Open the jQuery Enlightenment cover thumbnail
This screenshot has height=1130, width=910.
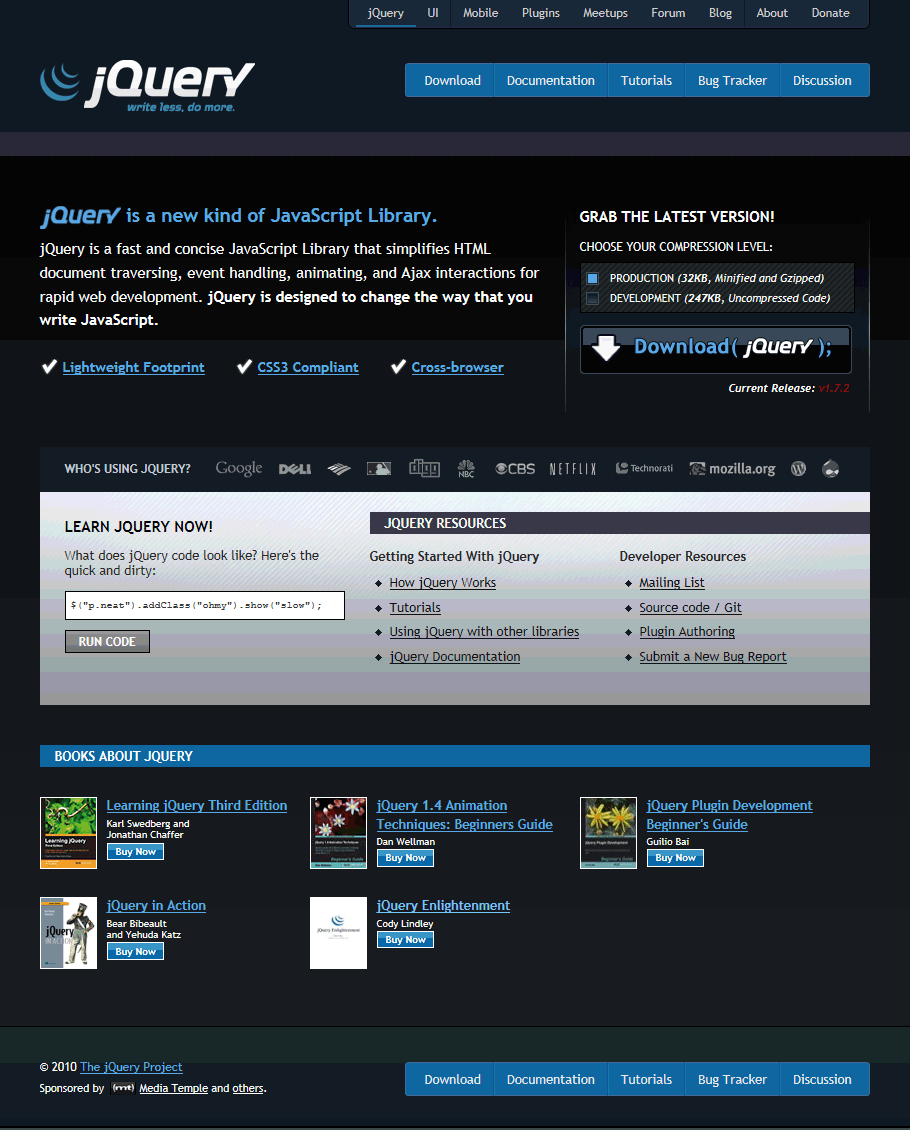pos(339,933)
